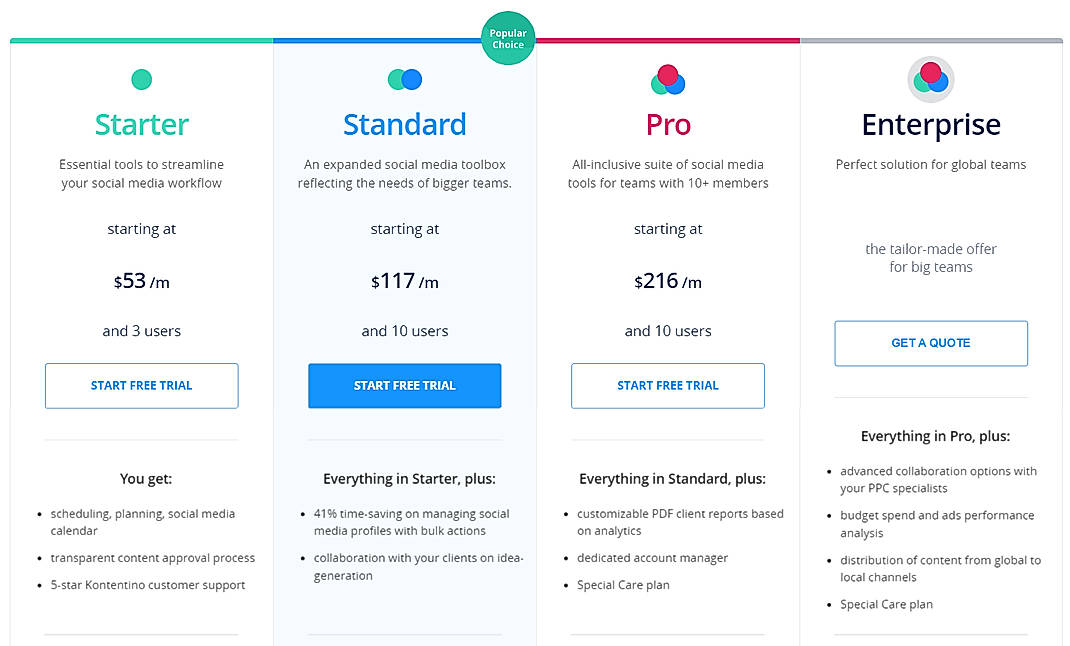
Task: Click the Standard plan's dual-circle icon
Action: tap(404, 78)
